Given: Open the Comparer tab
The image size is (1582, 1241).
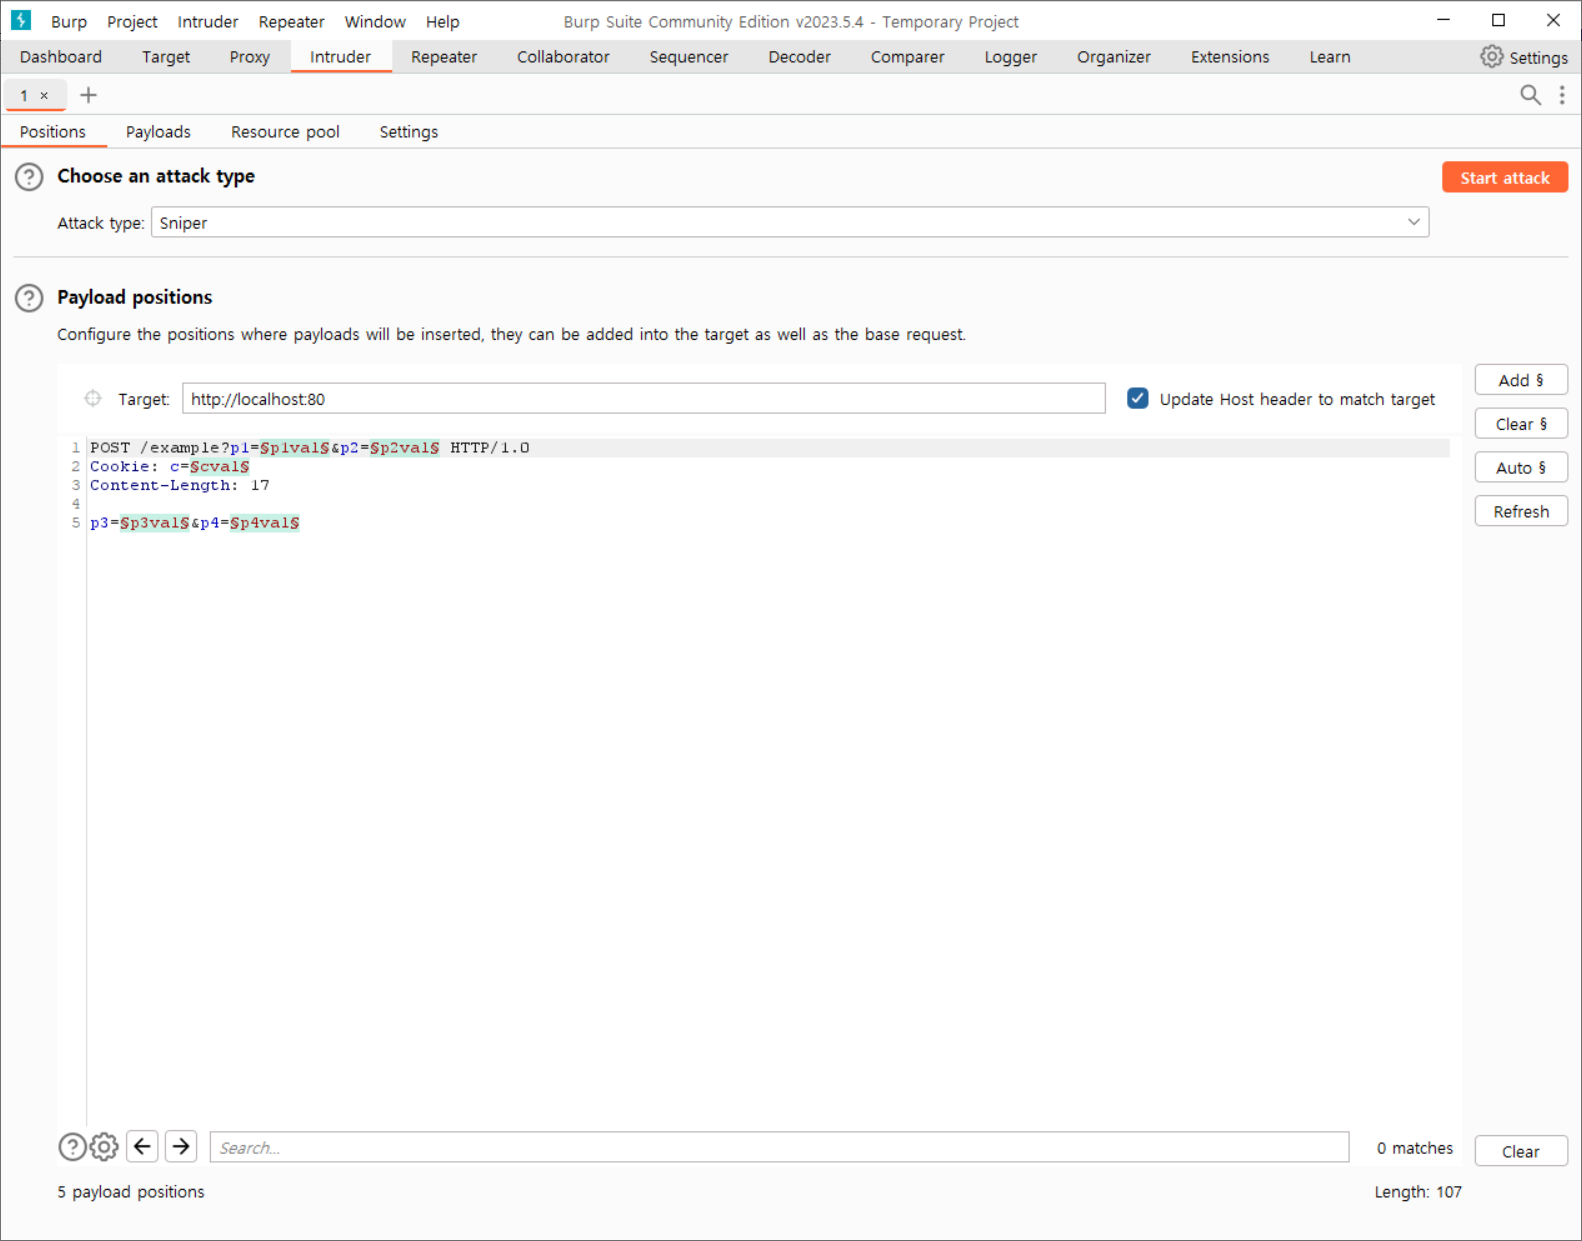Looking at the screenshot, I should point(907,57).
